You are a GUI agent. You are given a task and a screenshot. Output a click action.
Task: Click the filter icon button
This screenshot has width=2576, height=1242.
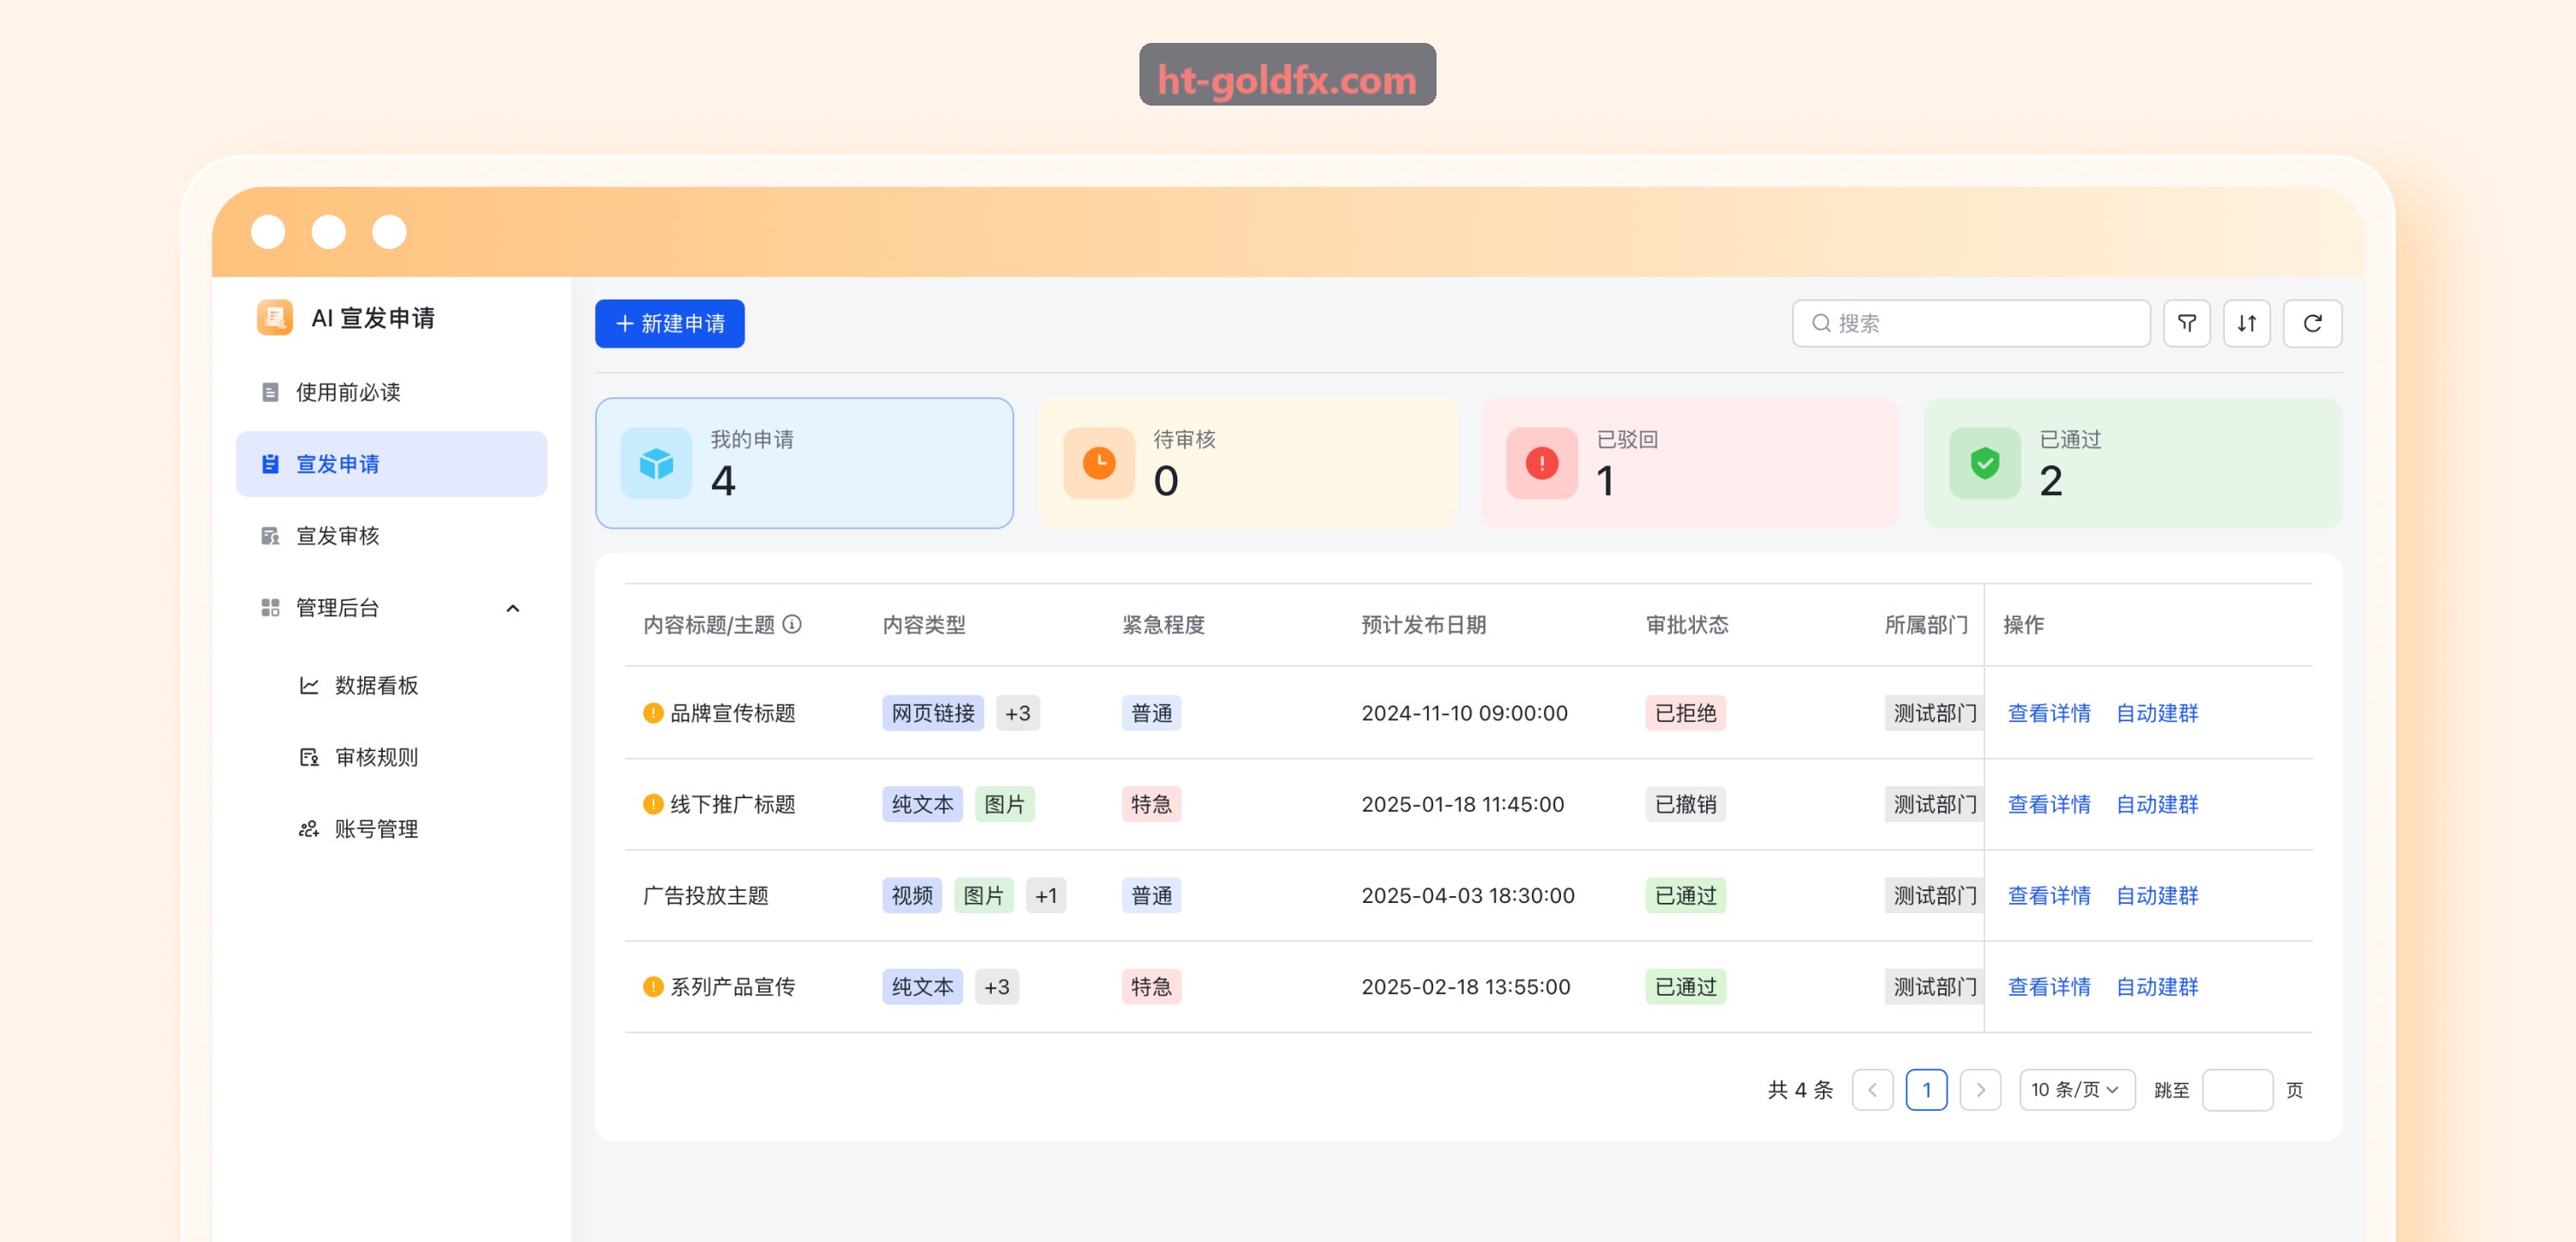click(2186, 323)
